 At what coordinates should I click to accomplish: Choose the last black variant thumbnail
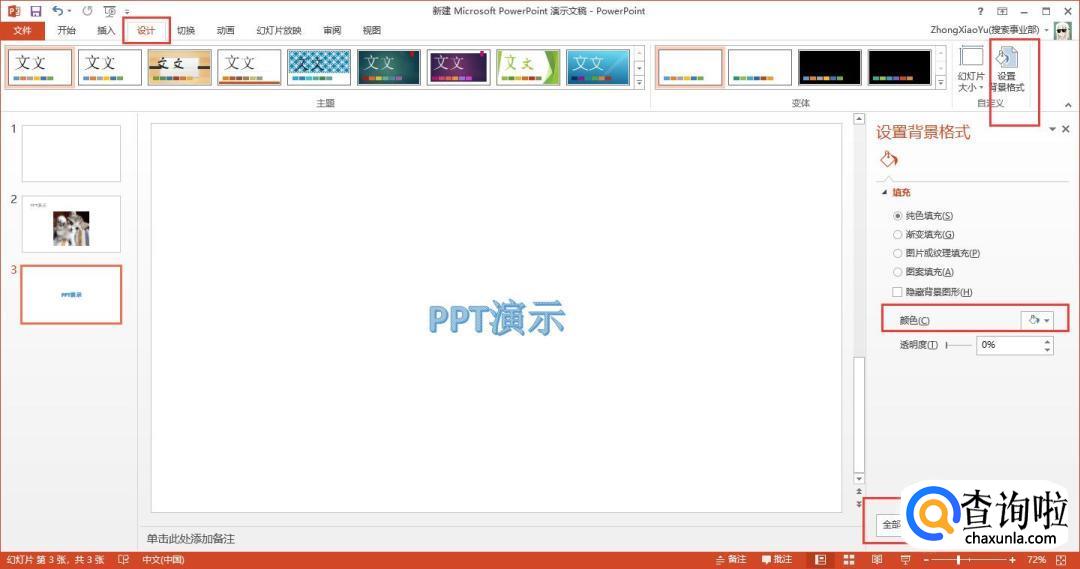(x=900, y=67)
